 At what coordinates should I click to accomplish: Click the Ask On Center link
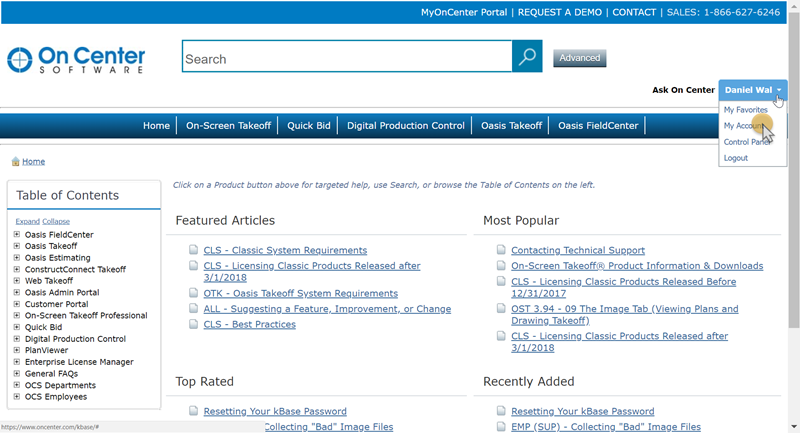coord(683,90)
